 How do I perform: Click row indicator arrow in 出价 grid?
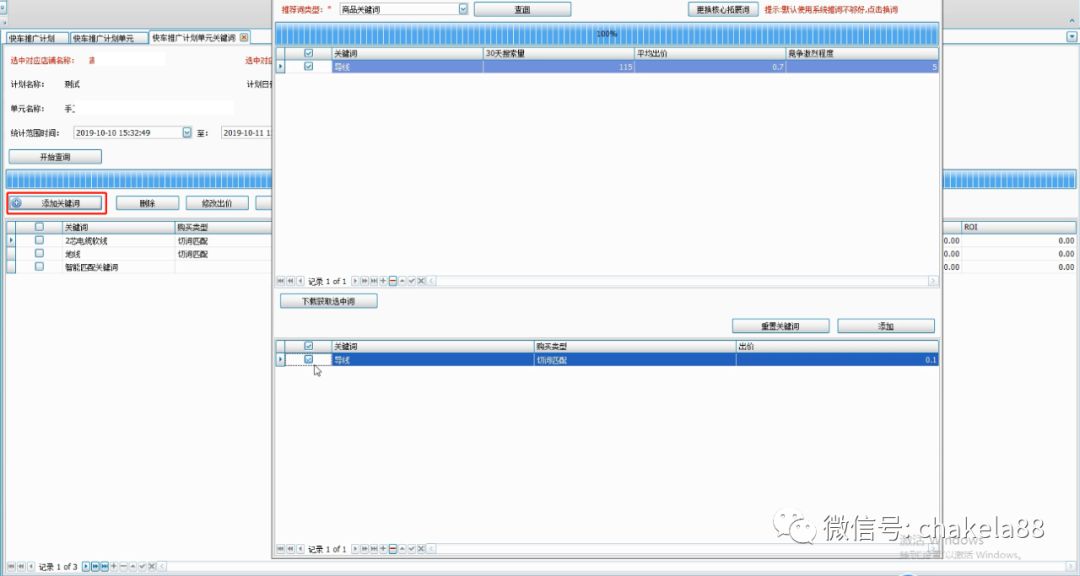[280, 360]
